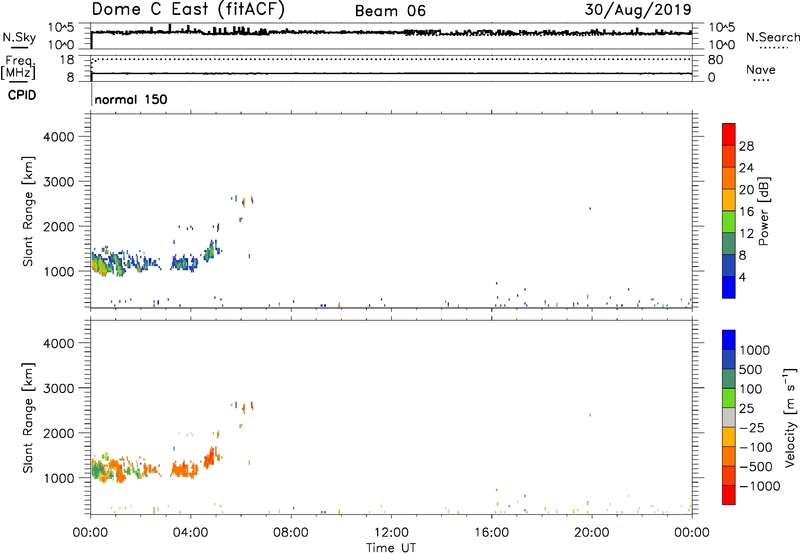
Task: Click the "Slant Range [km]" label of the velocity panel
Action: [28, 417]
